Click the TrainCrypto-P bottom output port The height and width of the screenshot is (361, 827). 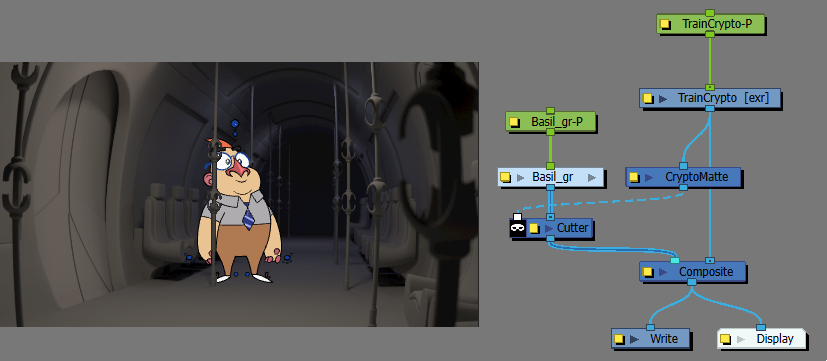(710, 34)
